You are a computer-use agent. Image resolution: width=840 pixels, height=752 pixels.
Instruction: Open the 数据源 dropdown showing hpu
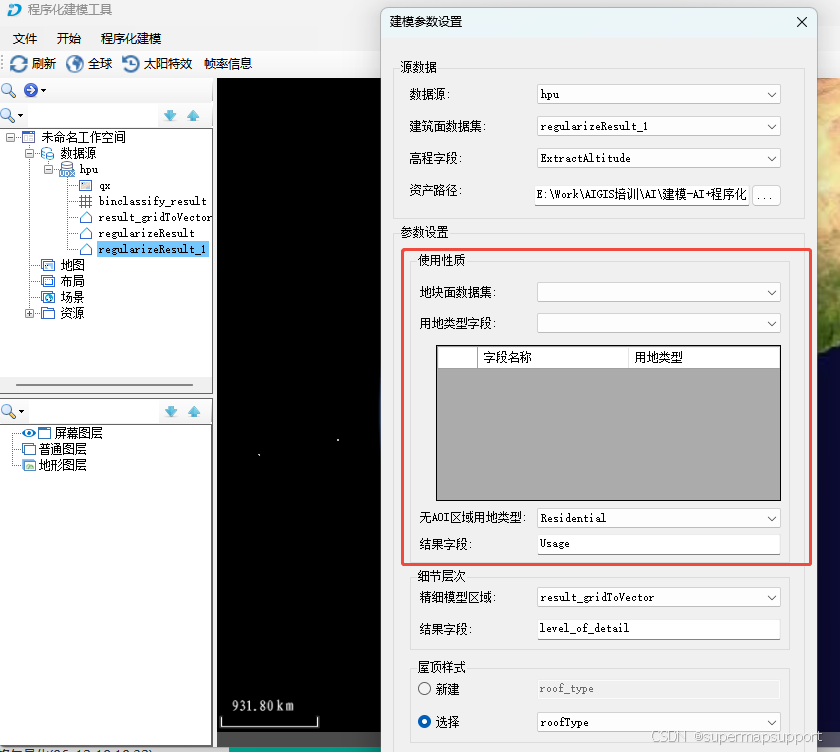click(x=772, y=94)
